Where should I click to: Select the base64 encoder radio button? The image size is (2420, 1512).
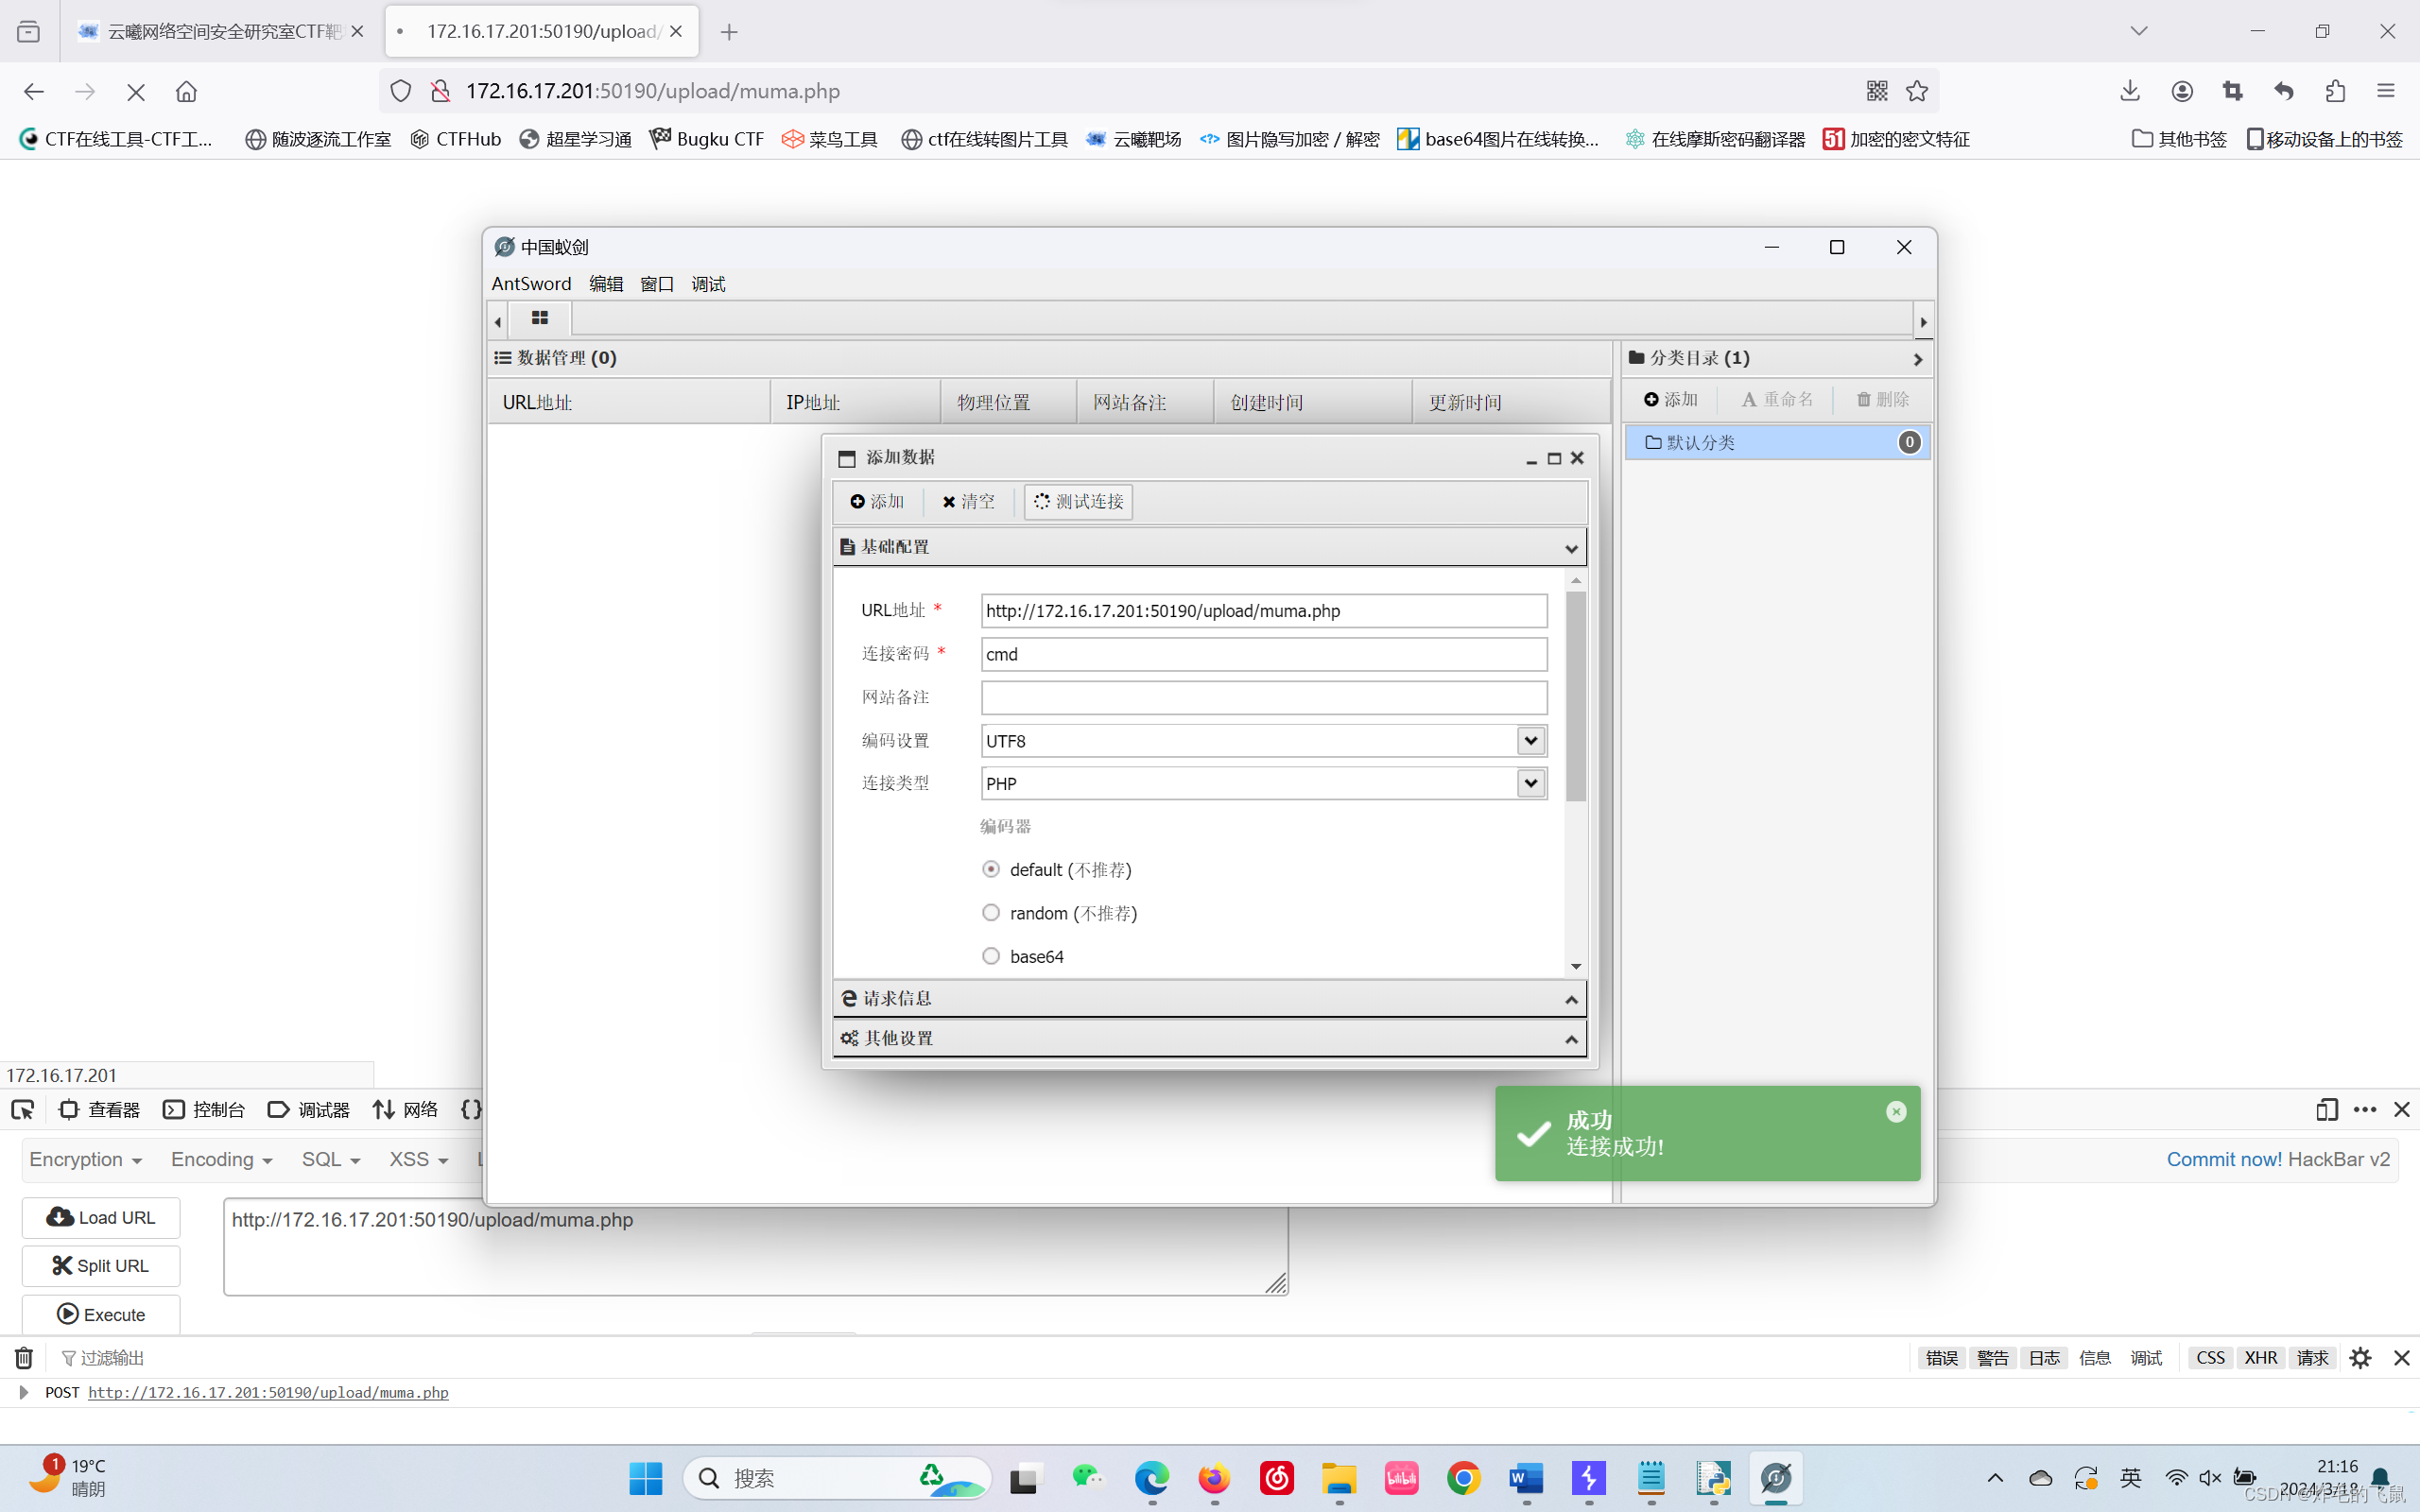990,956
